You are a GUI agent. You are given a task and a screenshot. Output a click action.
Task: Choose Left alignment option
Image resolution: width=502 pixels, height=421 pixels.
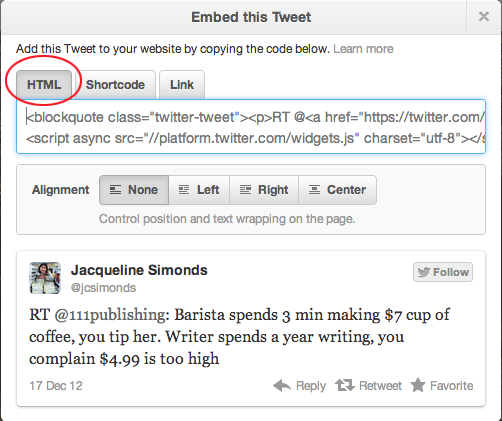[199, 190]
